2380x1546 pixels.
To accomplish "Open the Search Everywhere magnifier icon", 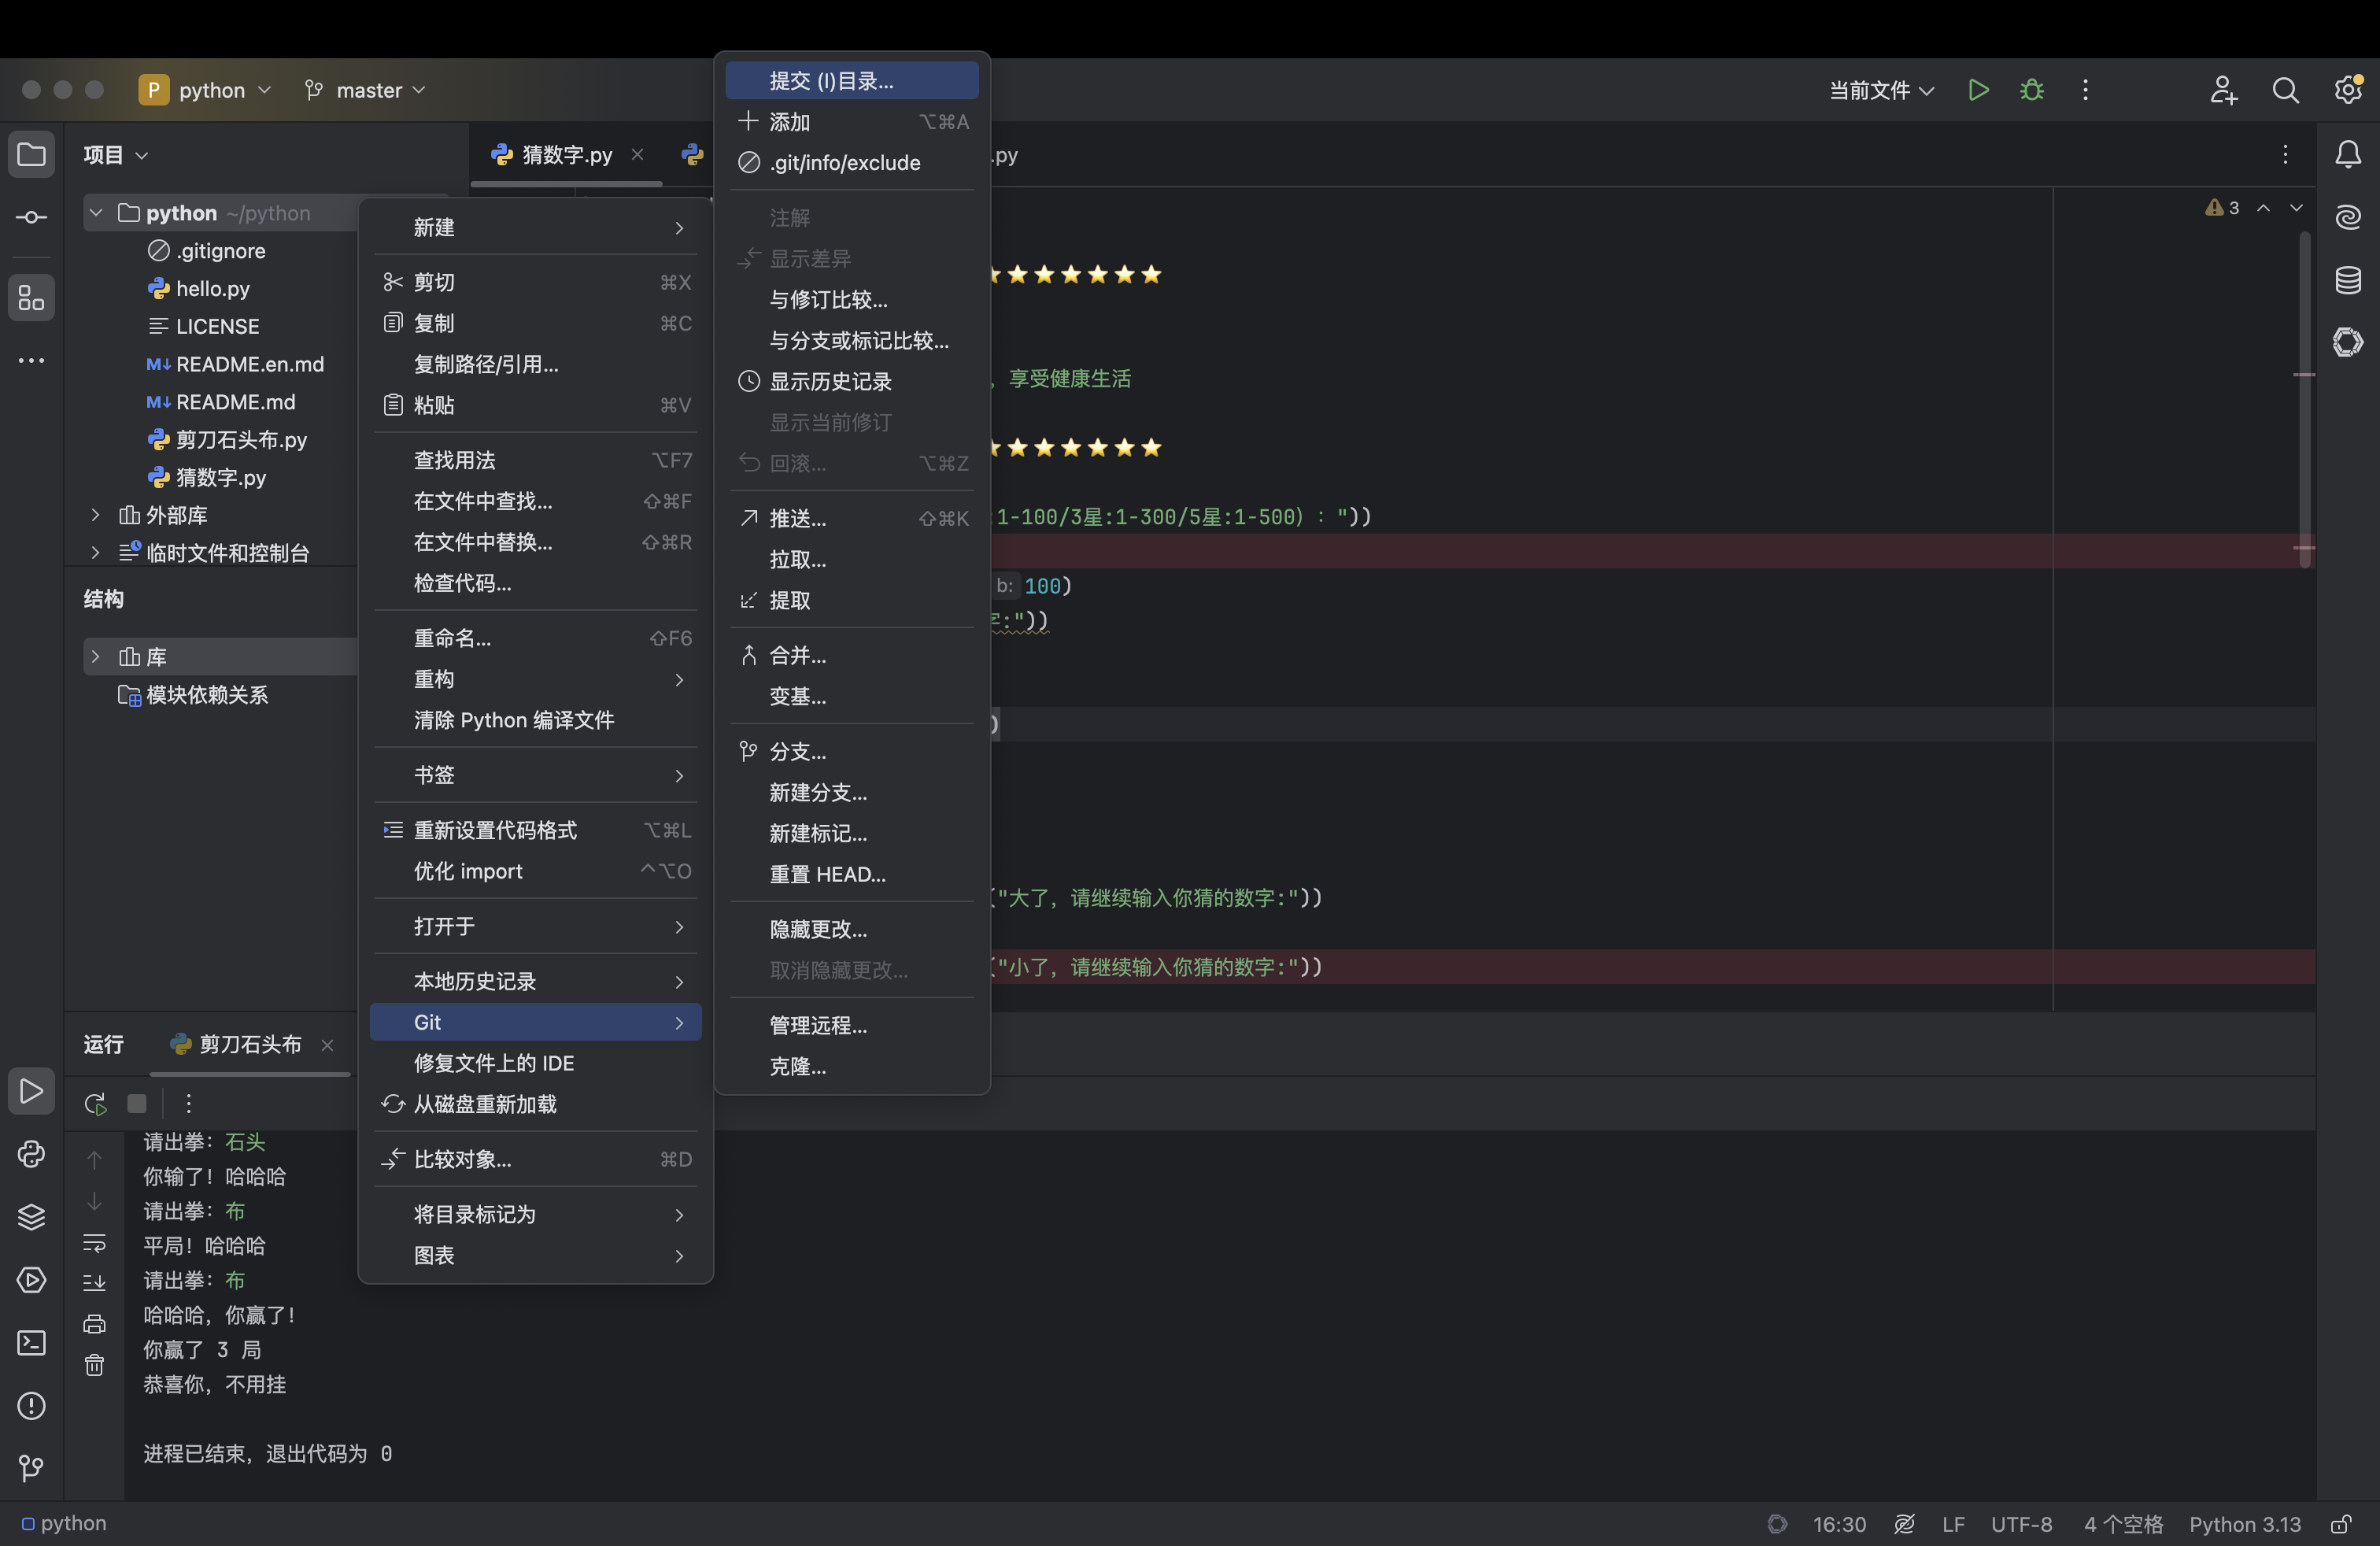I will (x=2285, y=90).
